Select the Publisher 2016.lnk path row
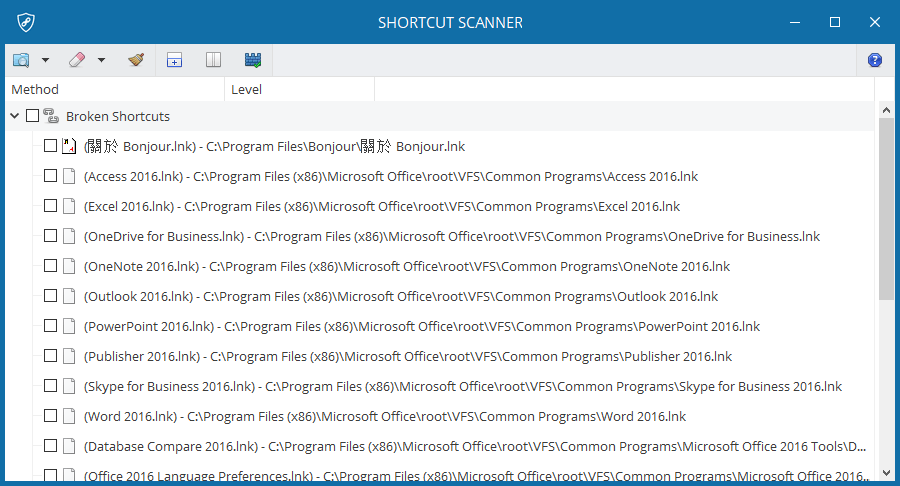 [x=408, y=356]
